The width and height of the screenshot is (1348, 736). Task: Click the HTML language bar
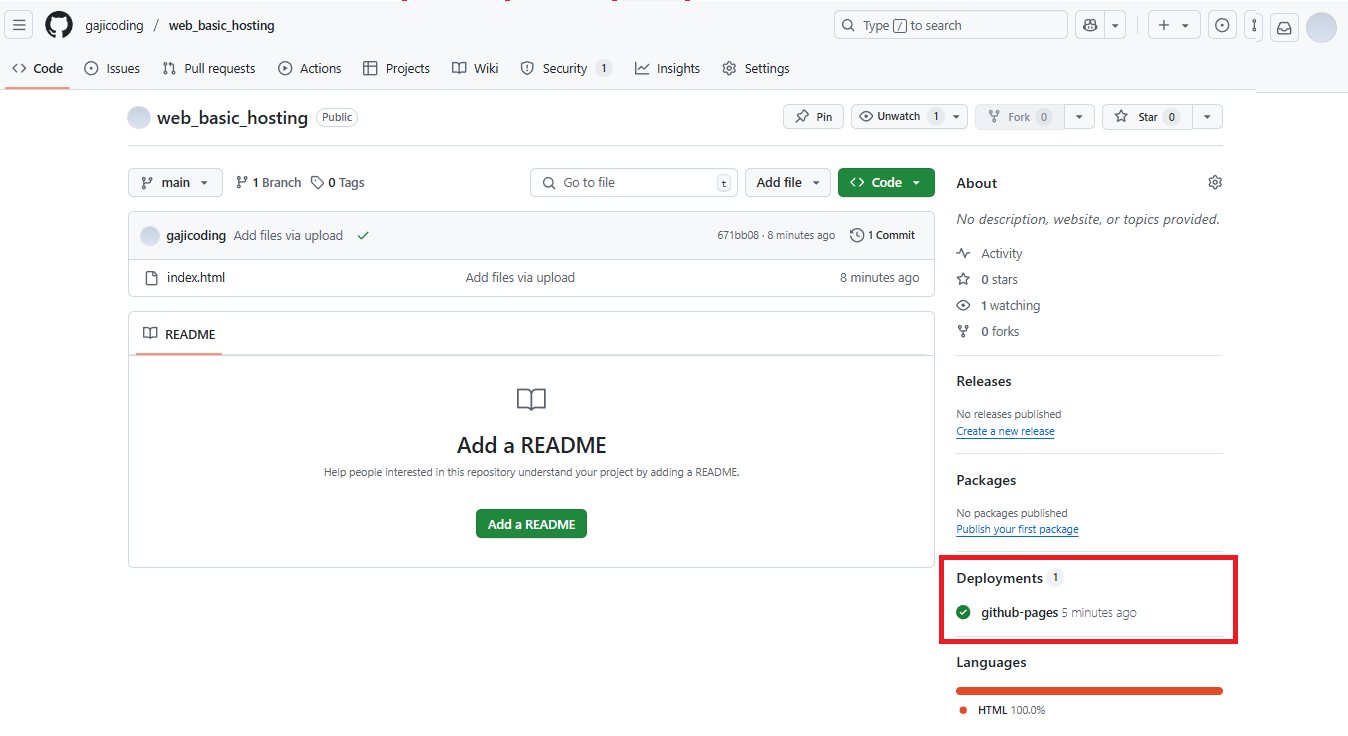pyautogui.click(x=1089, y=690)
